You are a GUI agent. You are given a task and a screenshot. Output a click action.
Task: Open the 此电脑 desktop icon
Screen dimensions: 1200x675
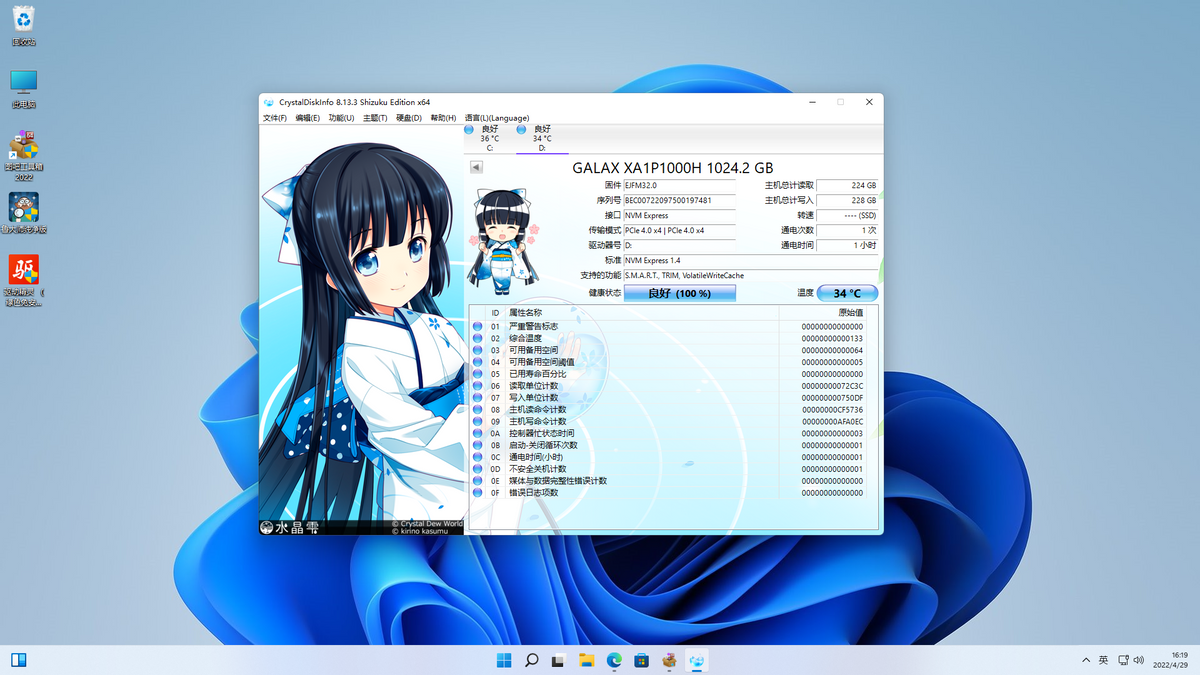point(24,89)
